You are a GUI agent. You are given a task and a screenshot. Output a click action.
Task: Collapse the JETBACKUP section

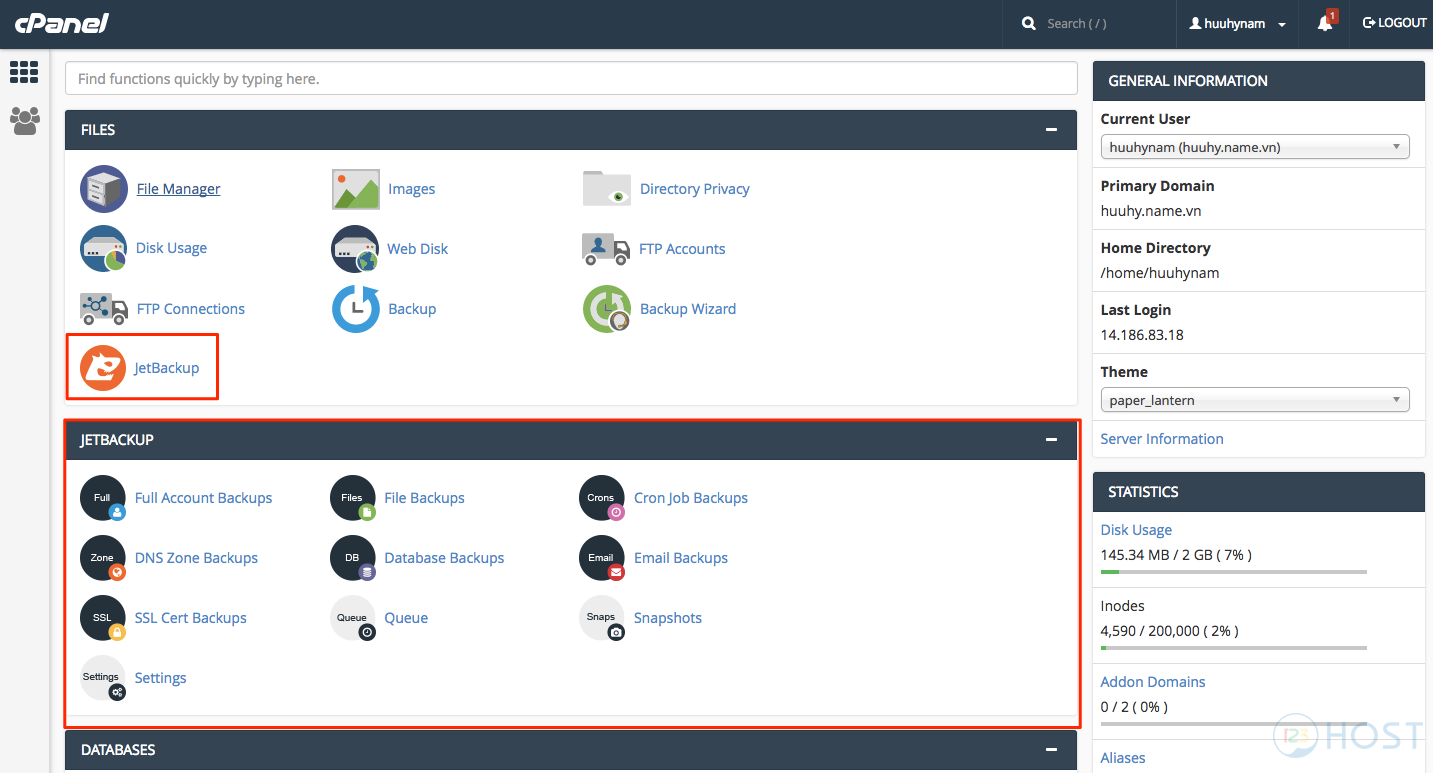click(x=1051, y=440)
